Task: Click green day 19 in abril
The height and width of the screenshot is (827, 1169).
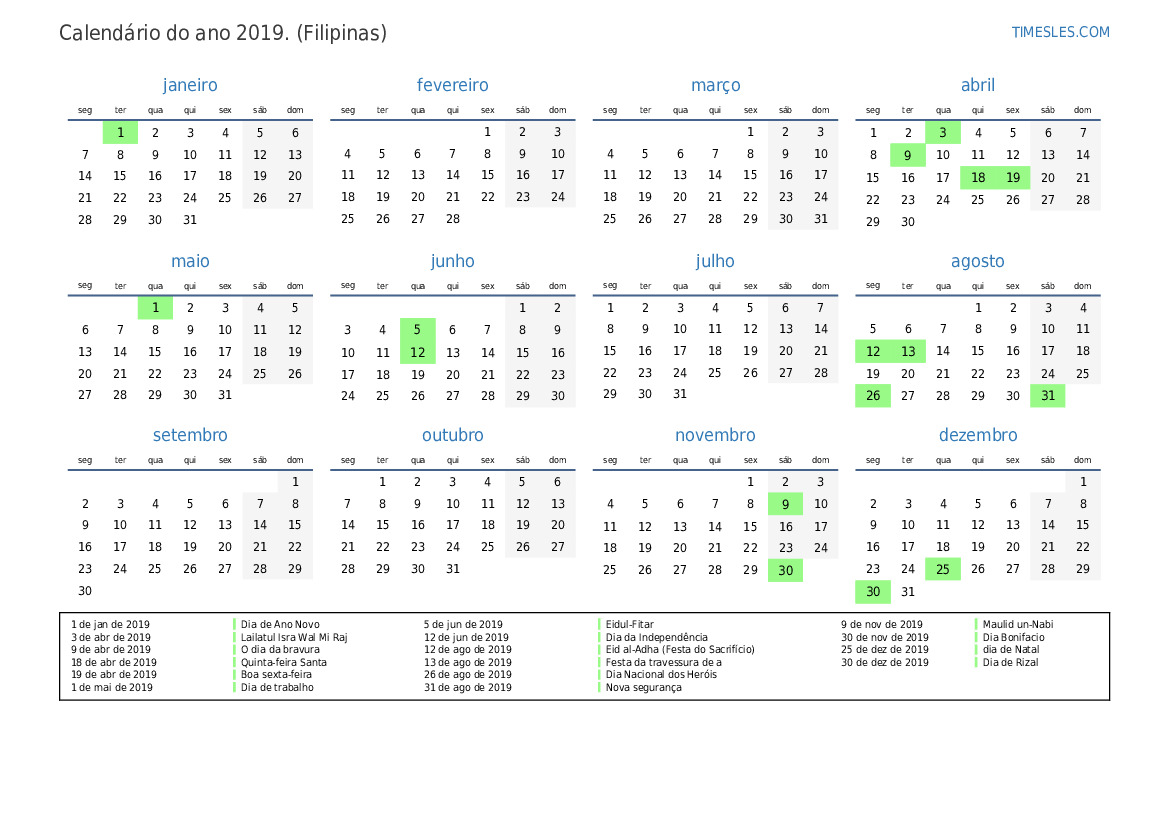Action: [1012, 178]
